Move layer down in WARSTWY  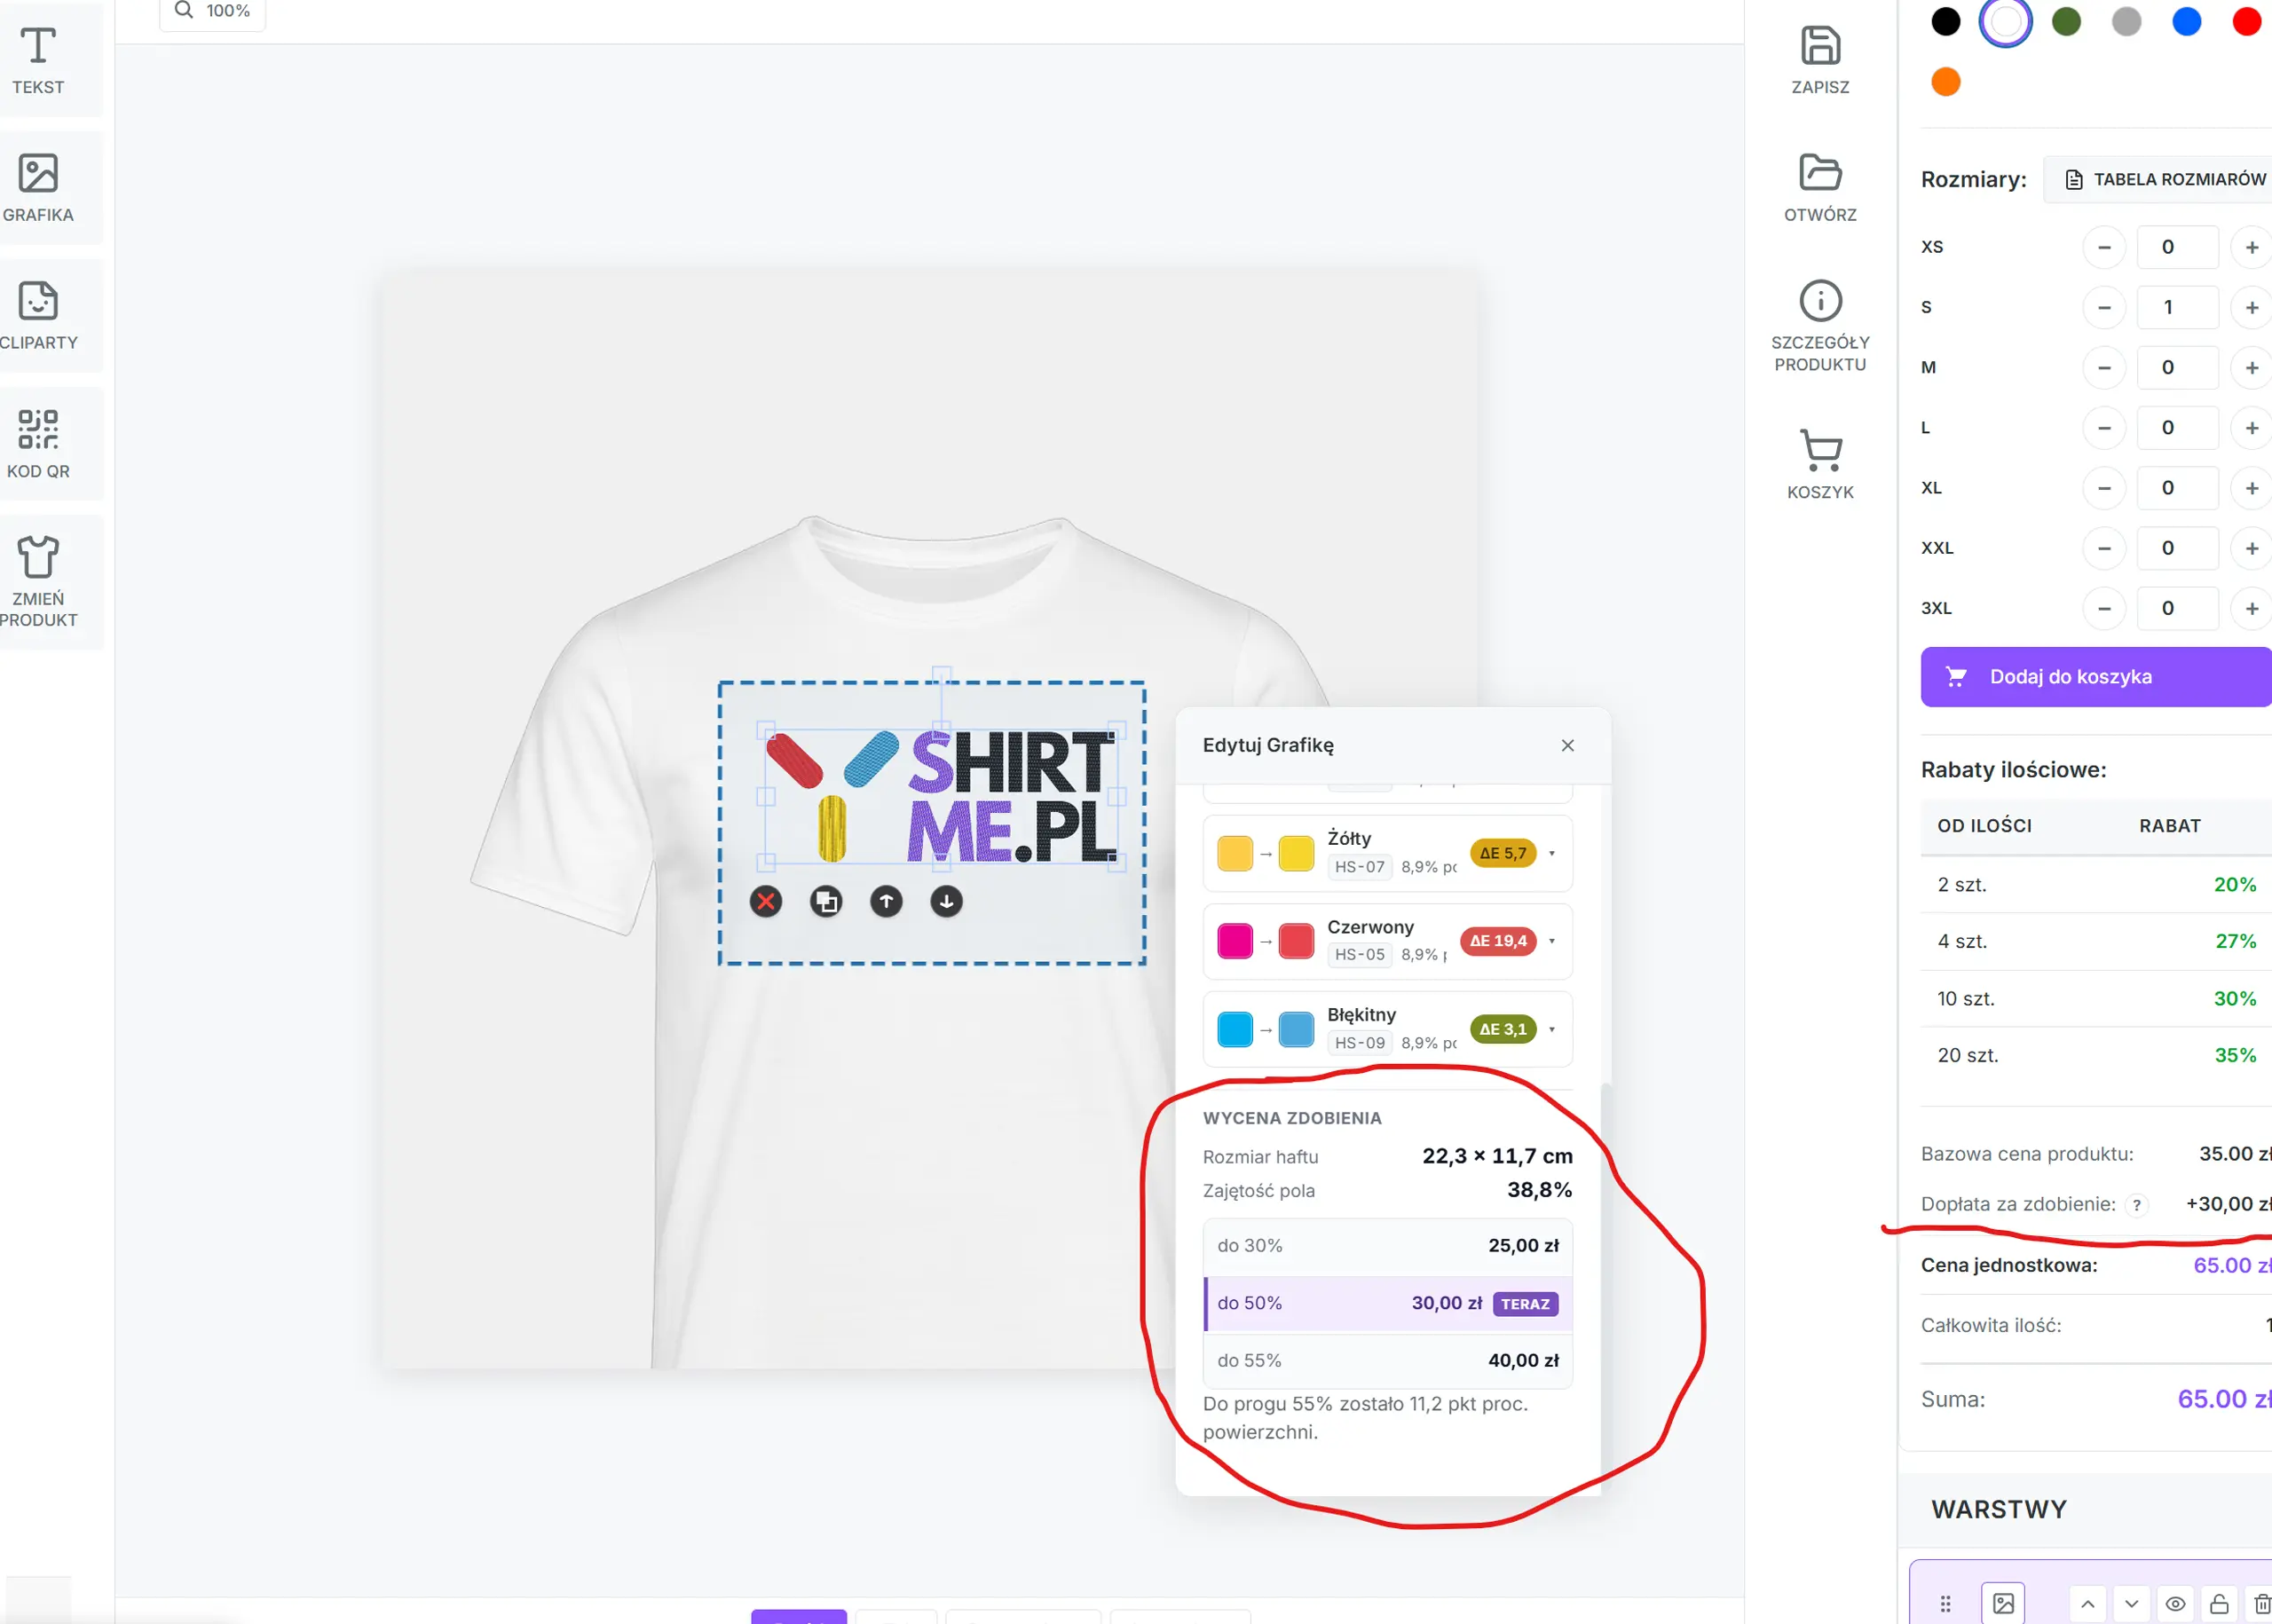(2131, 1604)
